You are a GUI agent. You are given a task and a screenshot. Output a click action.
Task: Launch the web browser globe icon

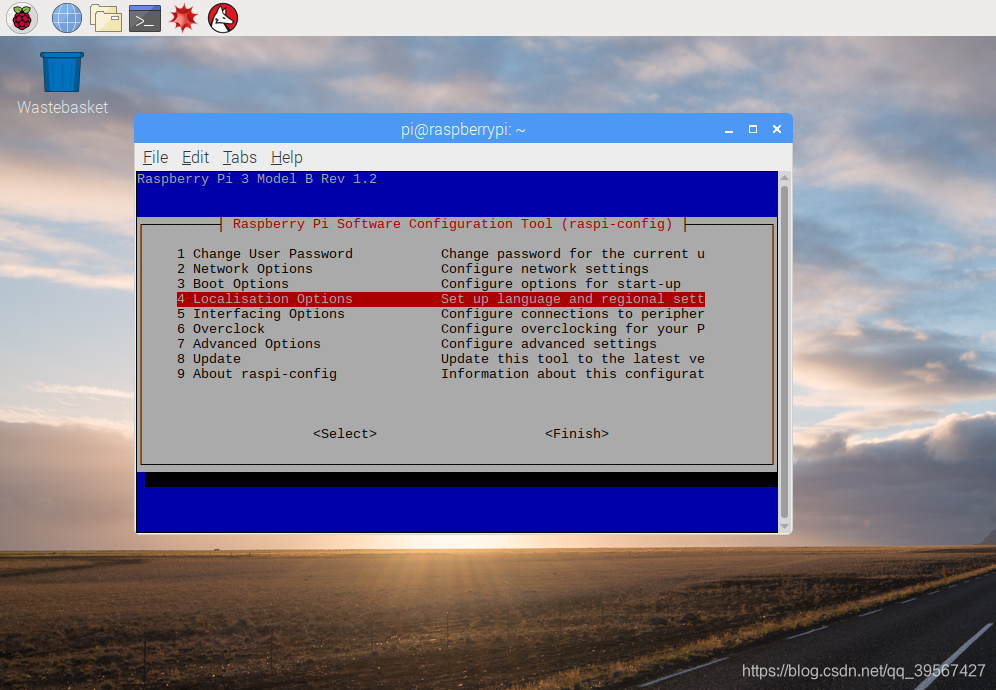pyautogui.click(x=67, y=18)
